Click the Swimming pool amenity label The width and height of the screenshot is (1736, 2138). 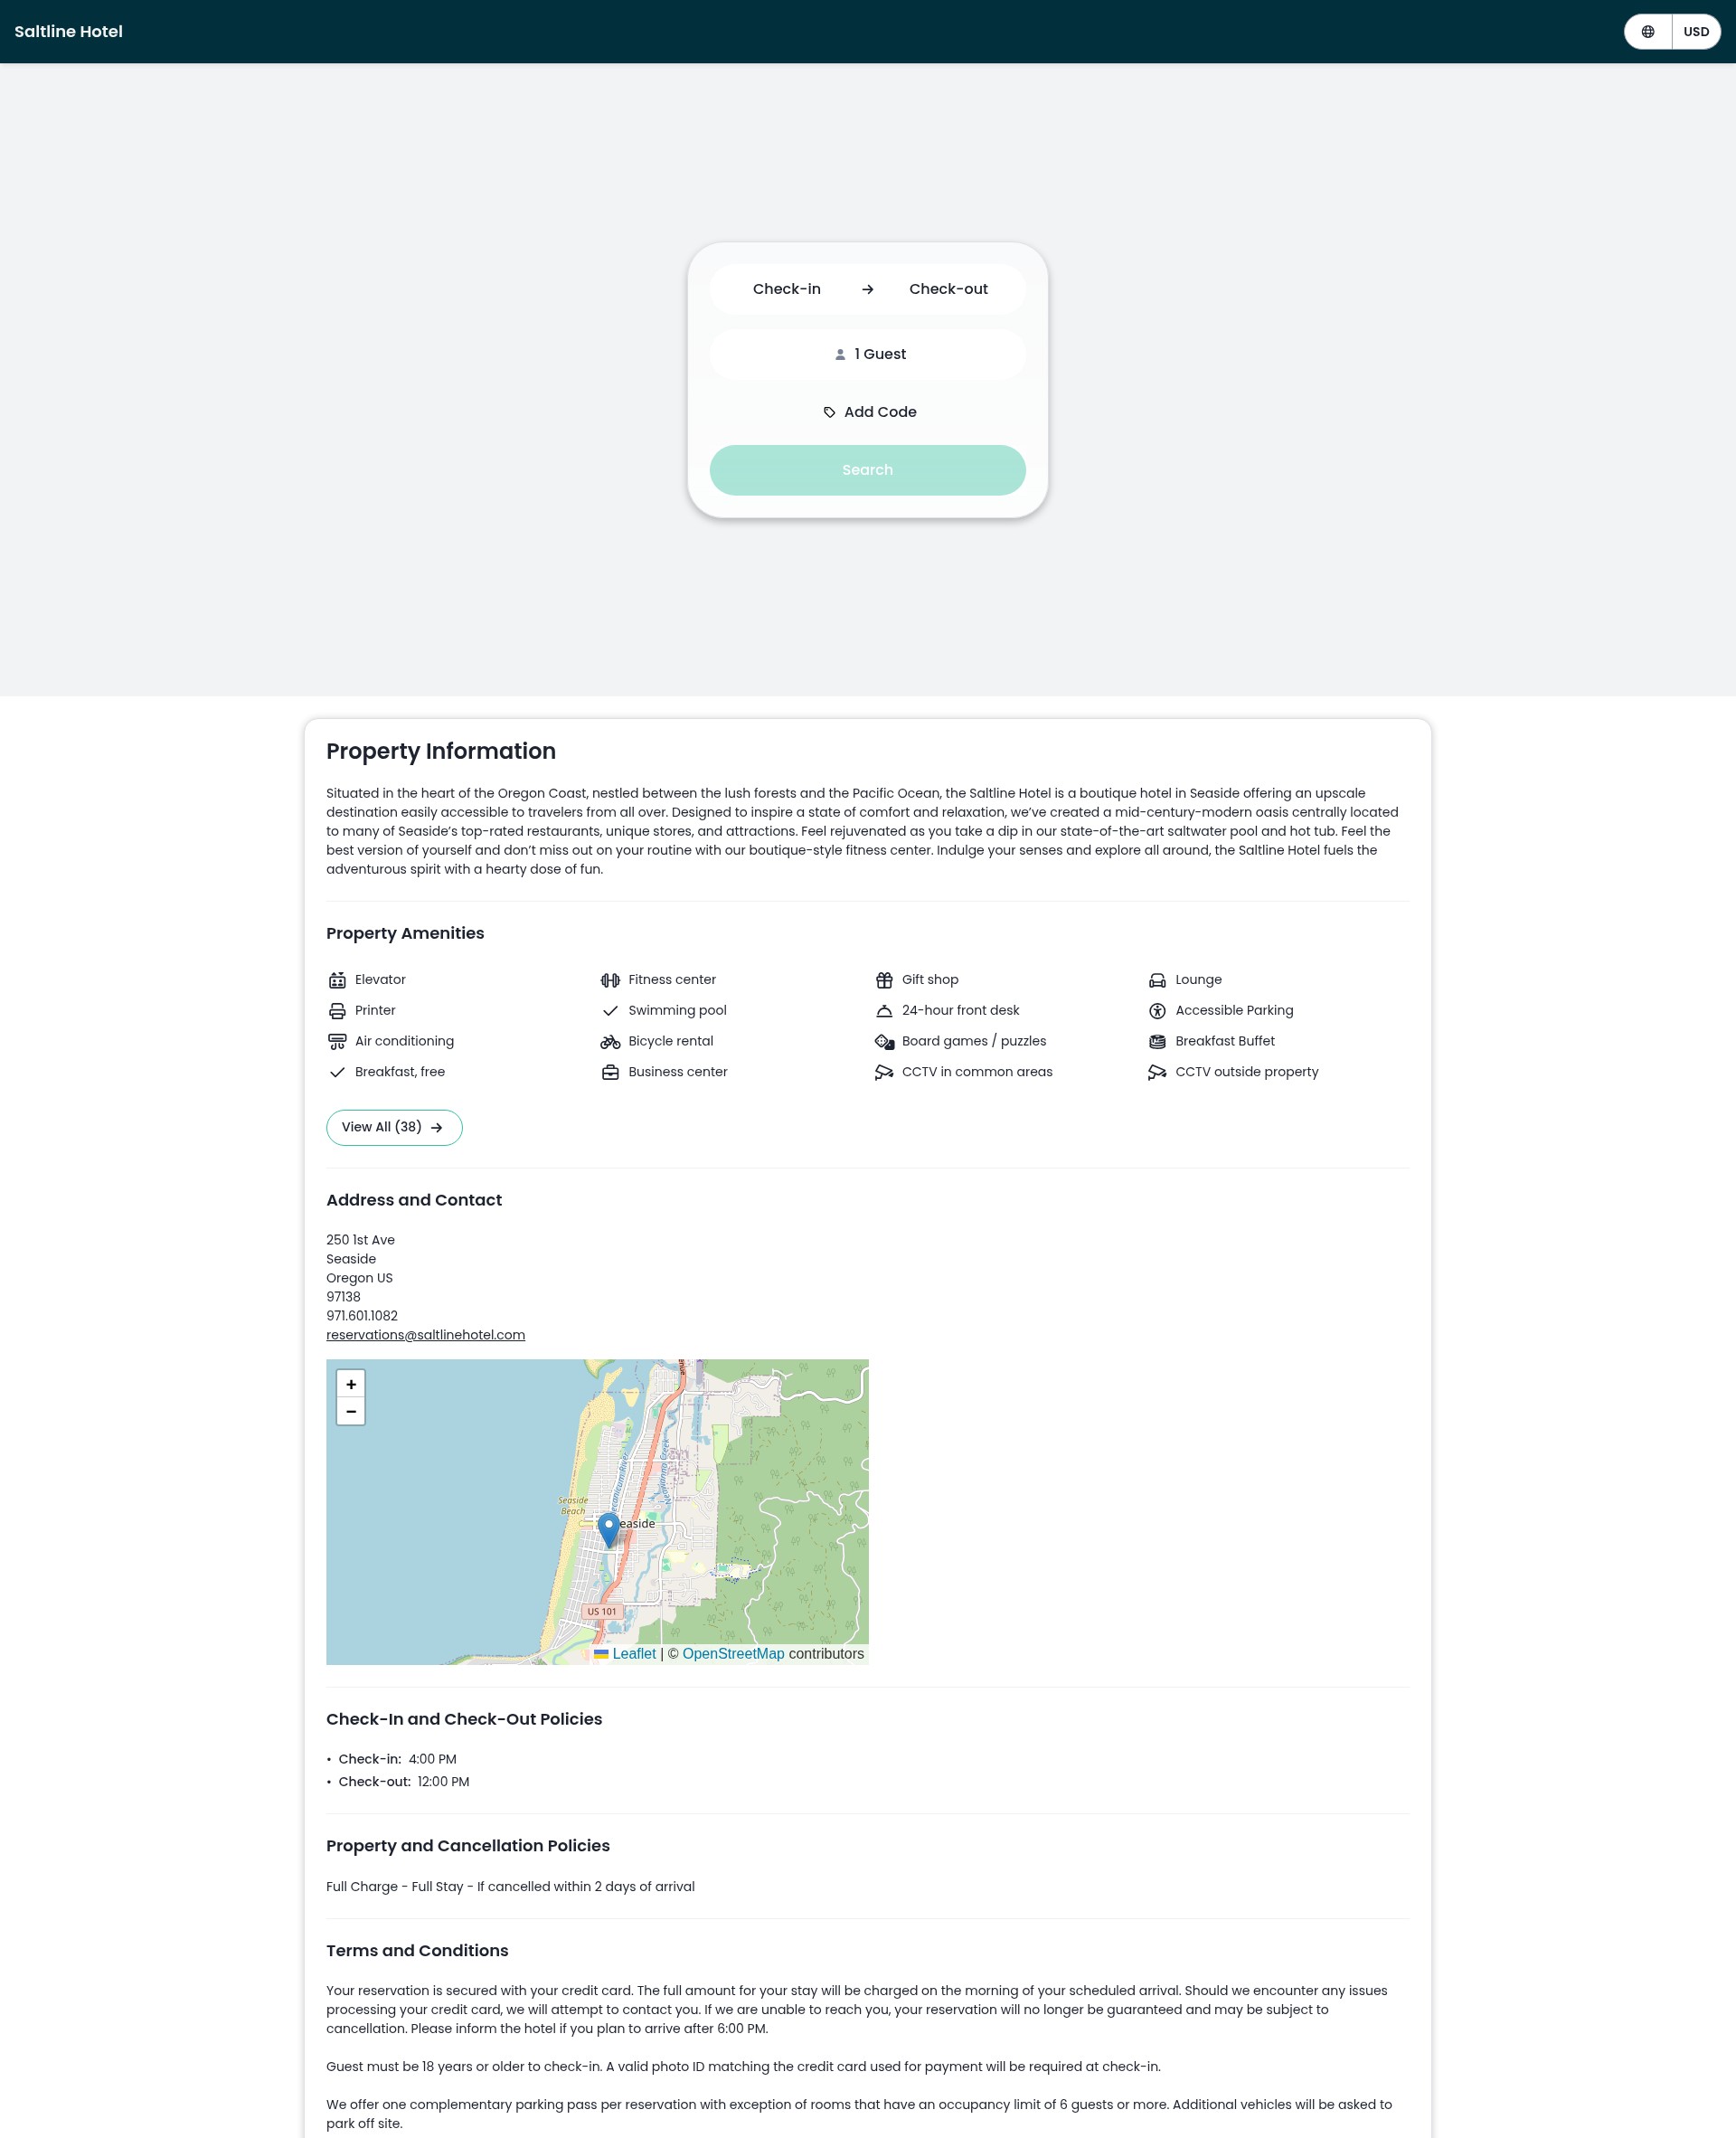(677, 1011)
